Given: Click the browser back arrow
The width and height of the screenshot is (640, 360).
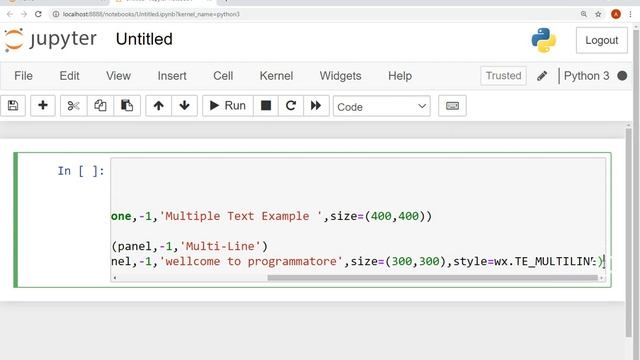Looking at the screenshot, I should click(10, 14).
